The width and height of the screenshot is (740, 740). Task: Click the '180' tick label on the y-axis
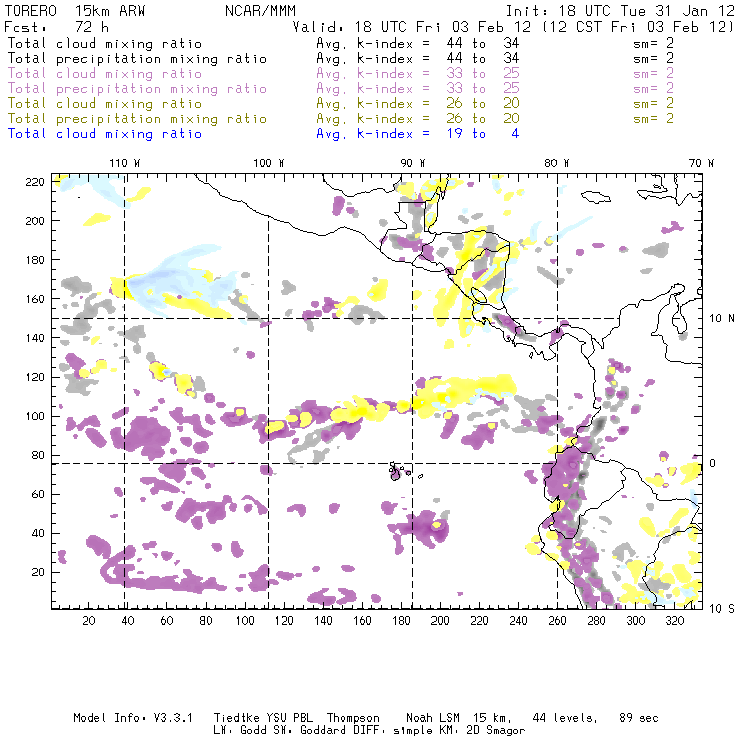[x=35, y=260]
